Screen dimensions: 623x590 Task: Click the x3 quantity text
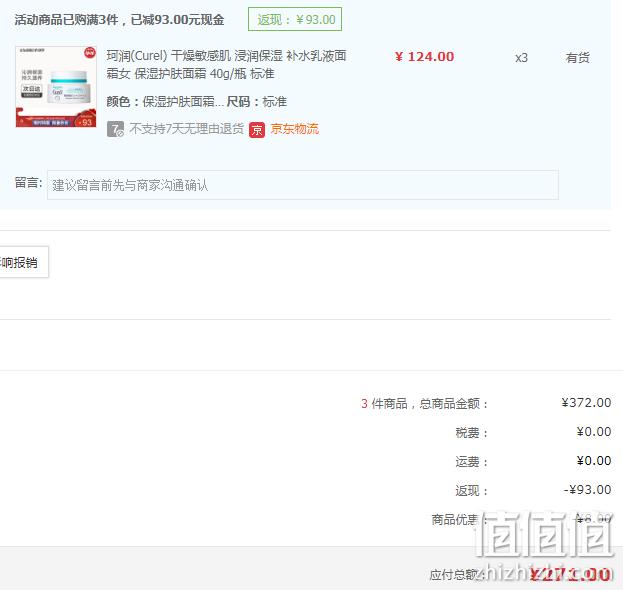coord(521,58)
